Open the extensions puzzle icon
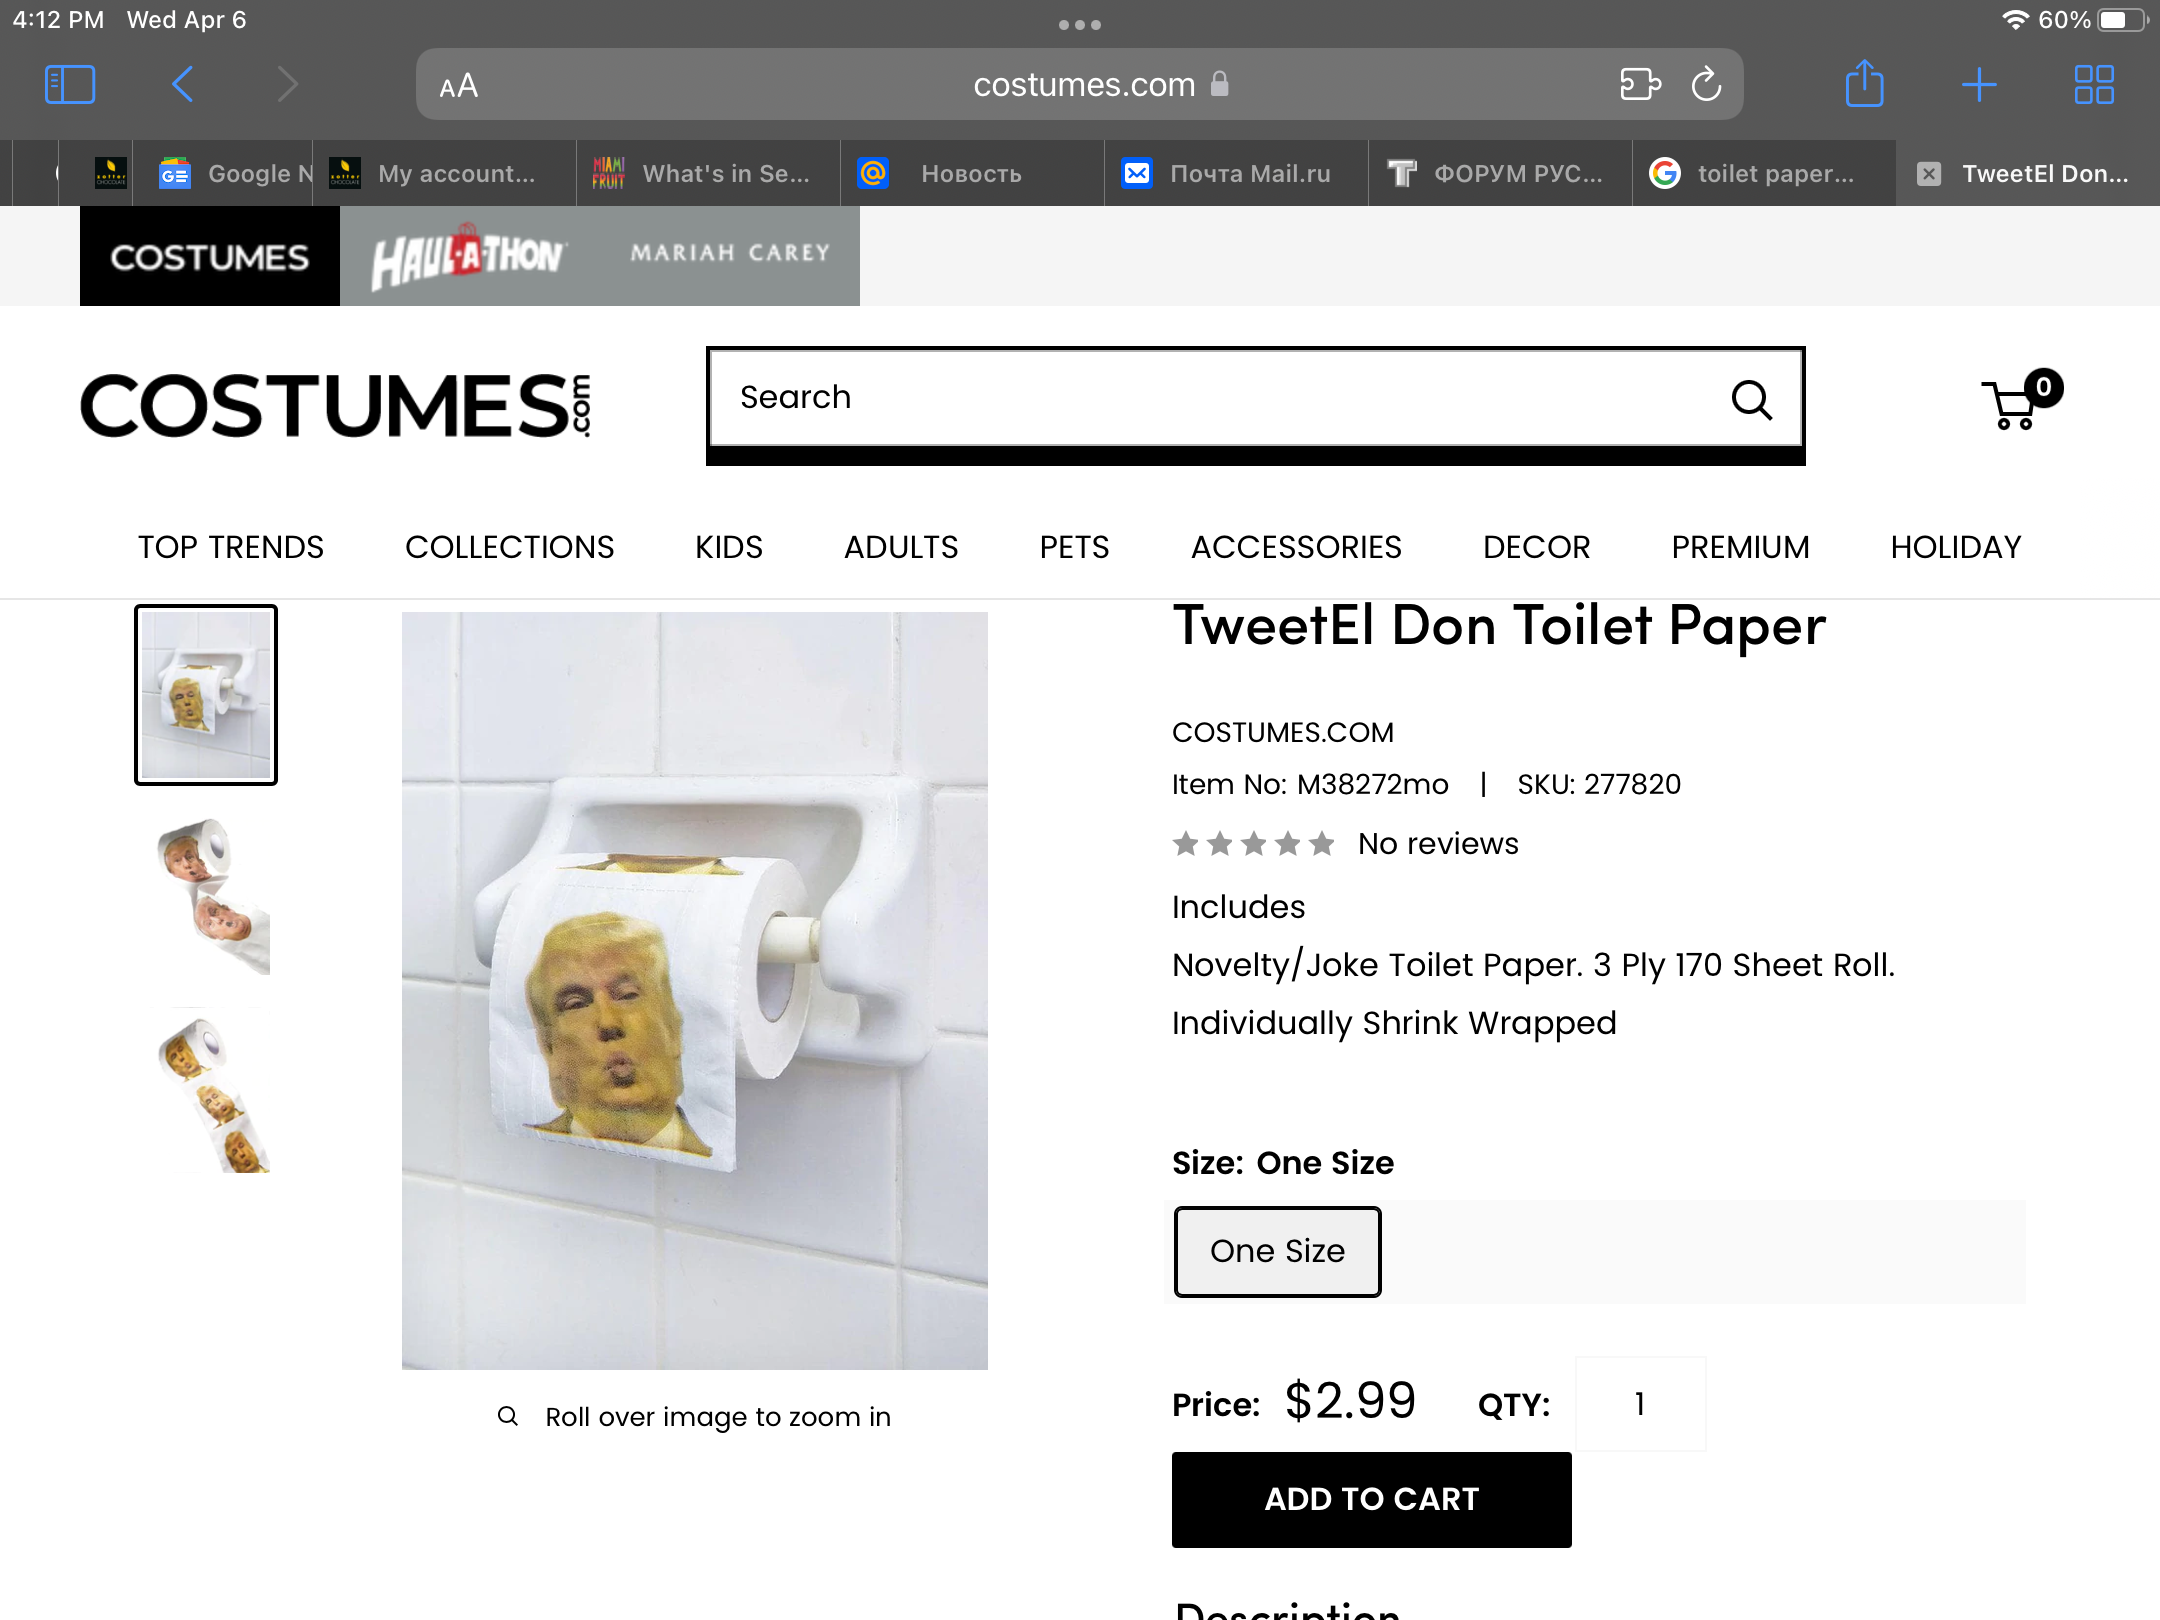This screenshot has width=2160, height=1620. (1640, 85)
